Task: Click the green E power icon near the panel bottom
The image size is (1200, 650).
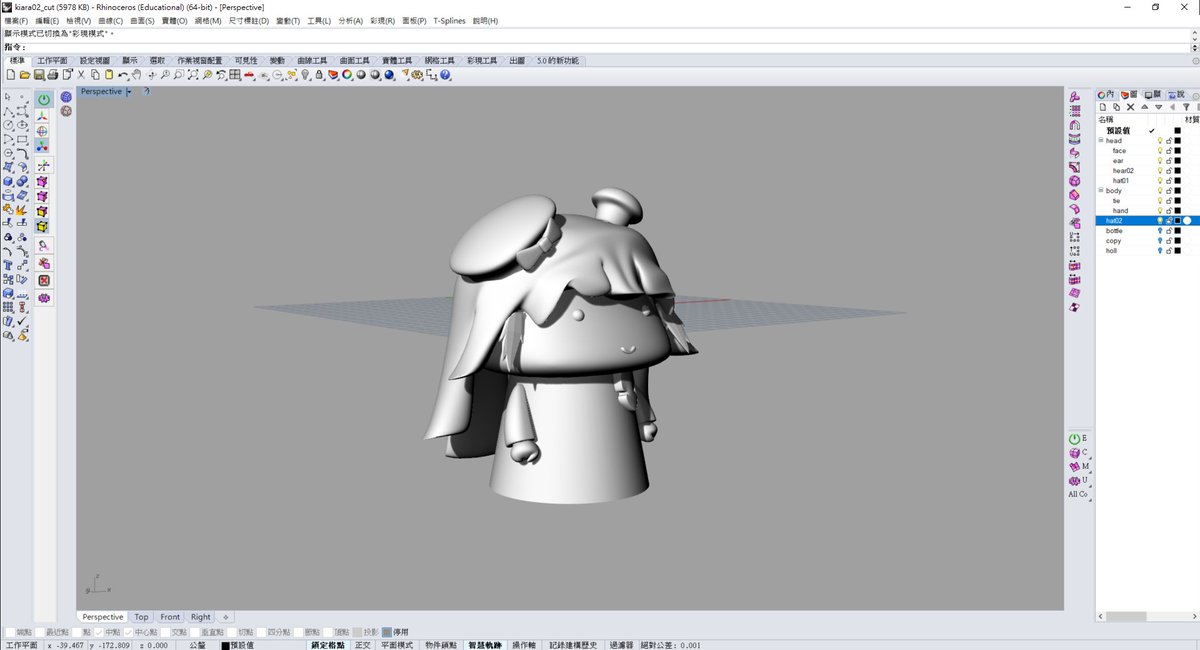Action: coord(1075,438)
